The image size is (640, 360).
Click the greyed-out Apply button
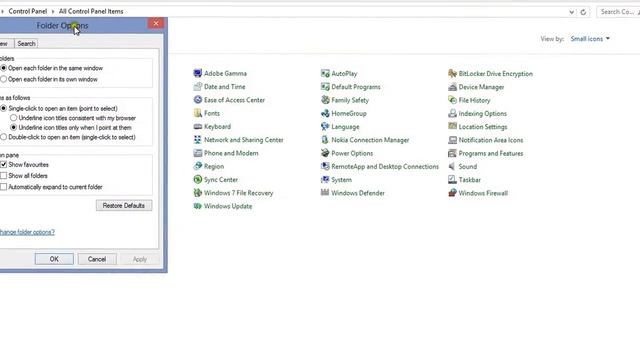(x=140, y=259)
